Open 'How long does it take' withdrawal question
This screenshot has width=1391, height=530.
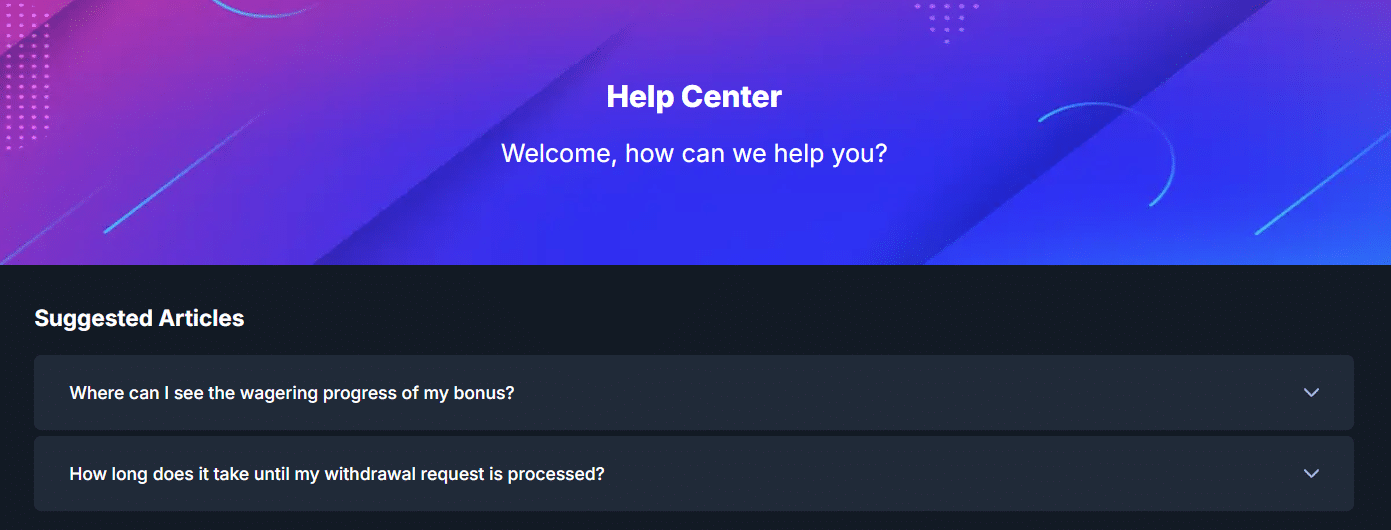click(x=336, y=473)
